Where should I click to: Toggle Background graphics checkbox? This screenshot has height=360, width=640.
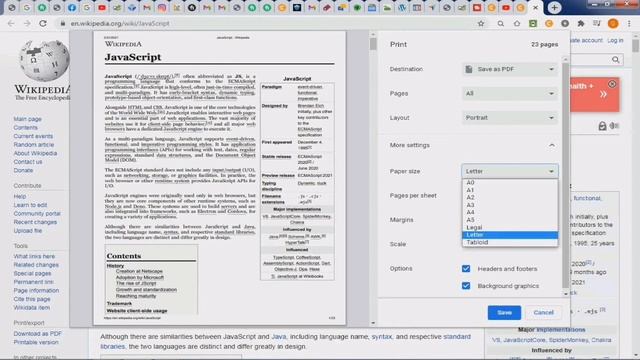(466, 286)
